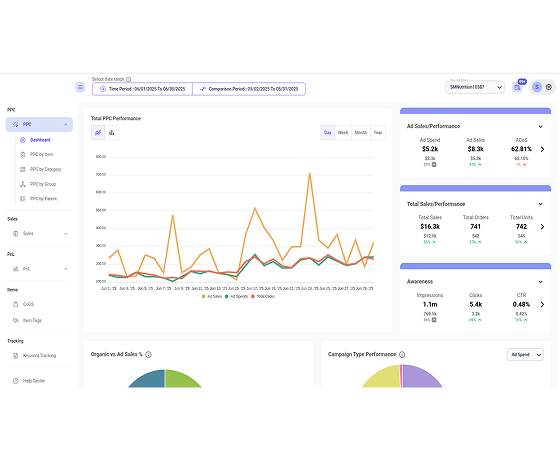Collapse the Ad Sales/Performance card chevron
560x460 pixels.
540,126
